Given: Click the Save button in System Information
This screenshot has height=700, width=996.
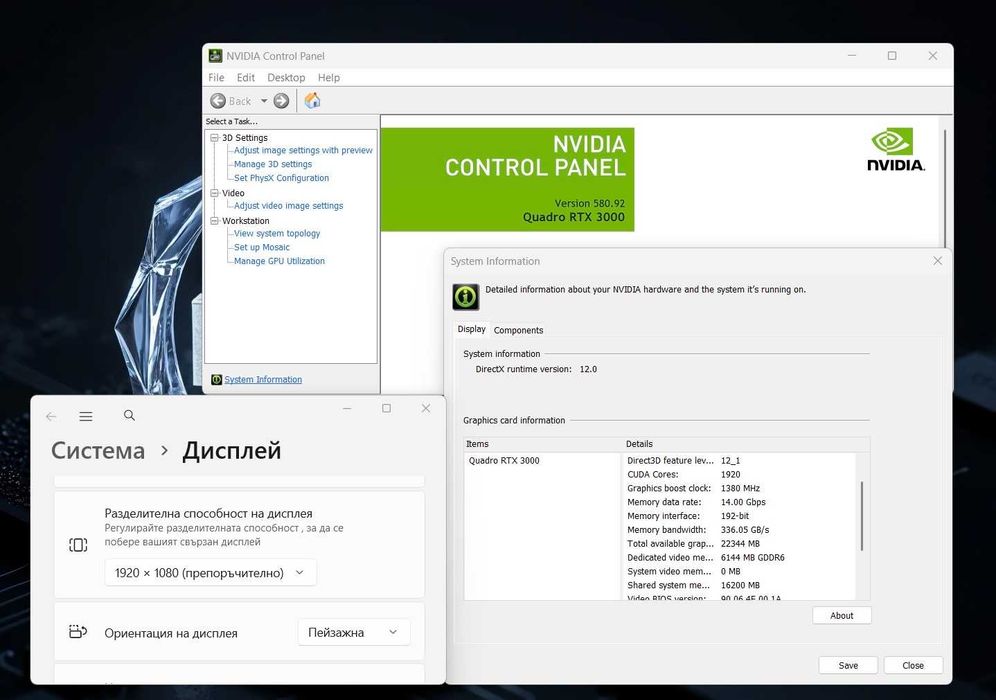Looking at the screenshot, I should (848, 665).
